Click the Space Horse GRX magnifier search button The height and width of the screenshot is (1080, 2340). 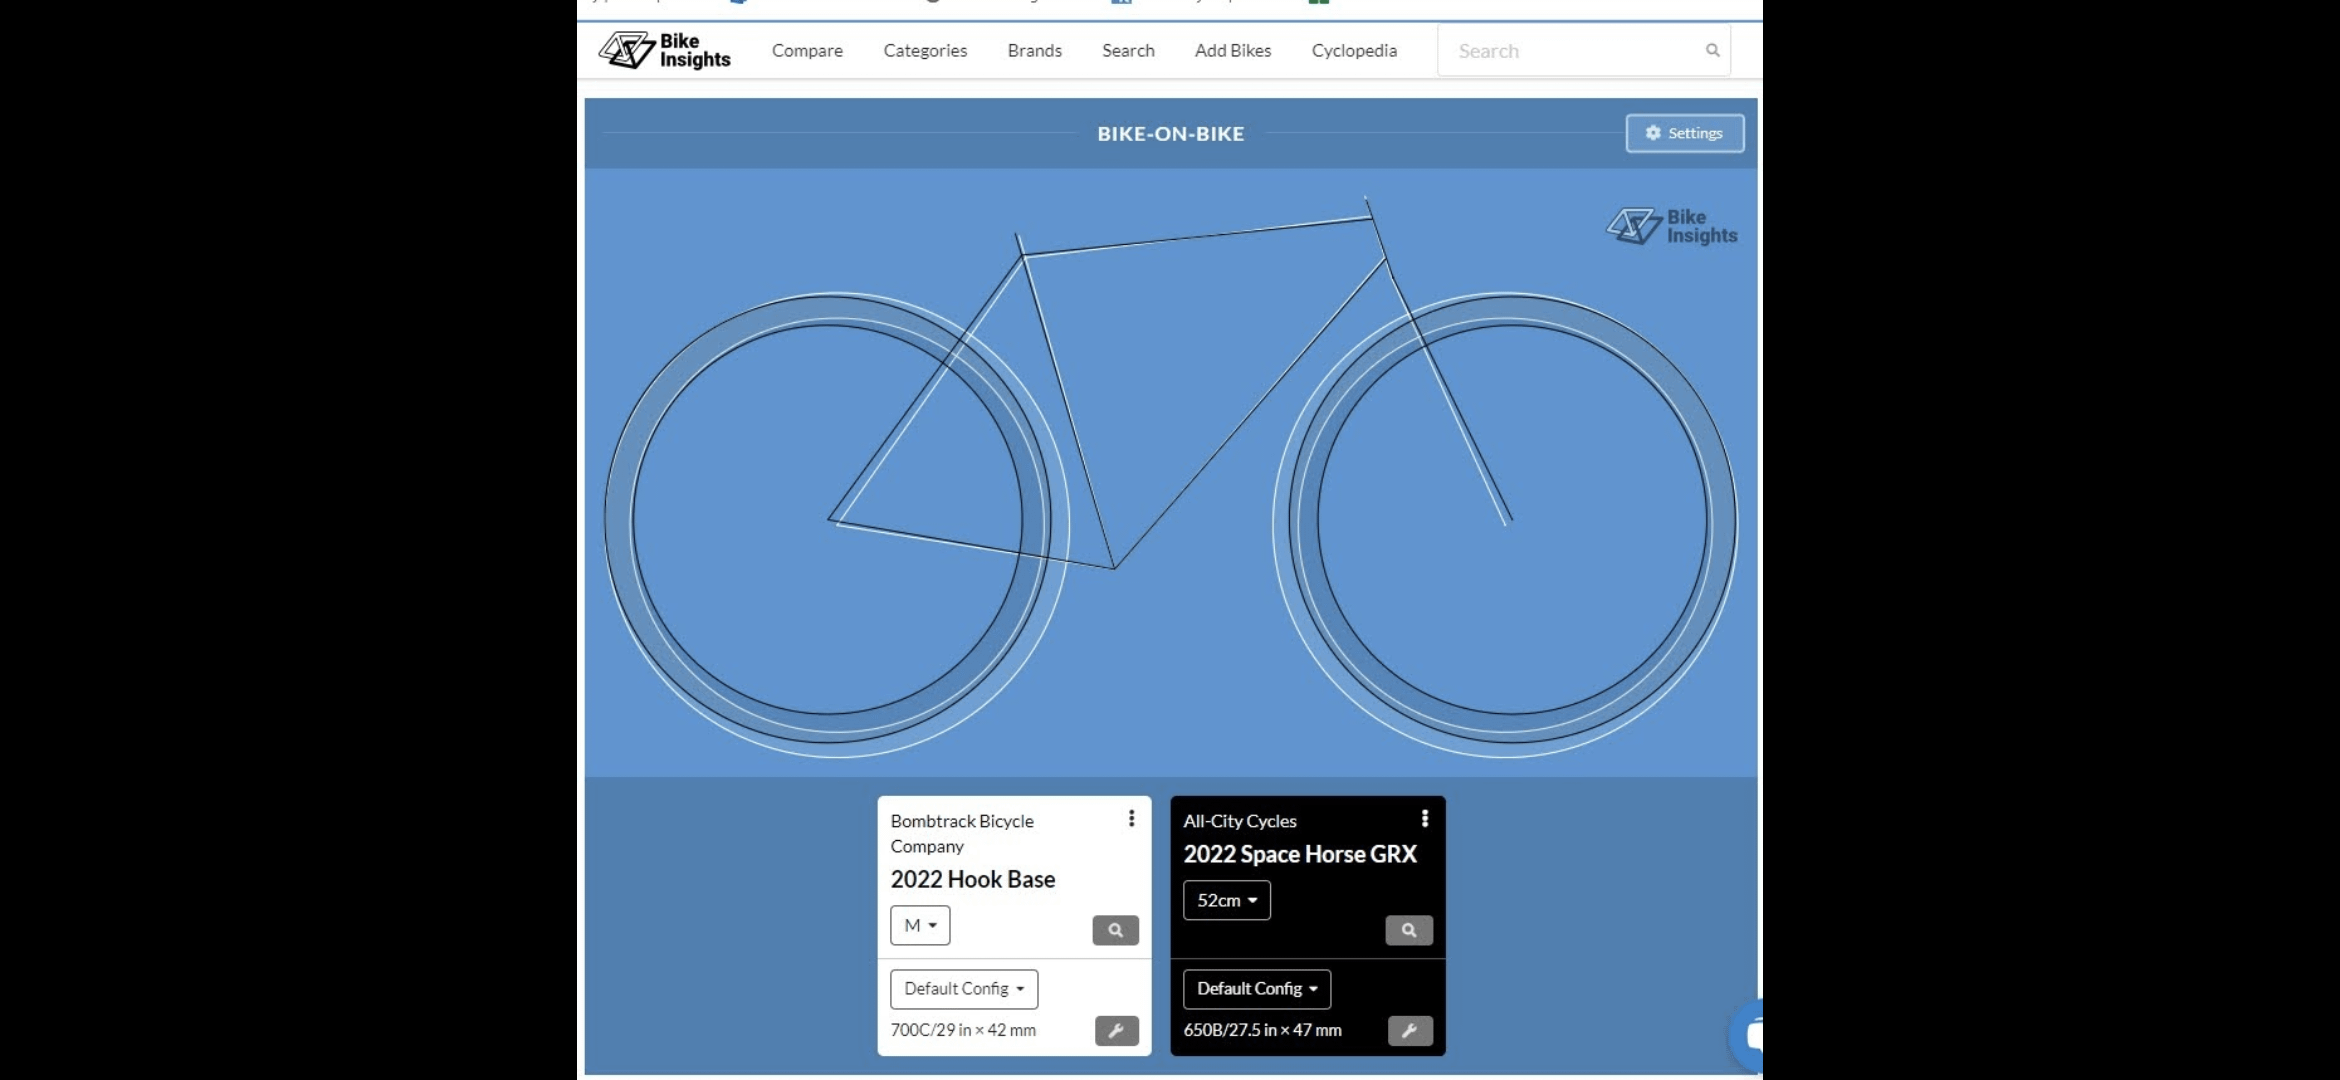pos(1409,930)
